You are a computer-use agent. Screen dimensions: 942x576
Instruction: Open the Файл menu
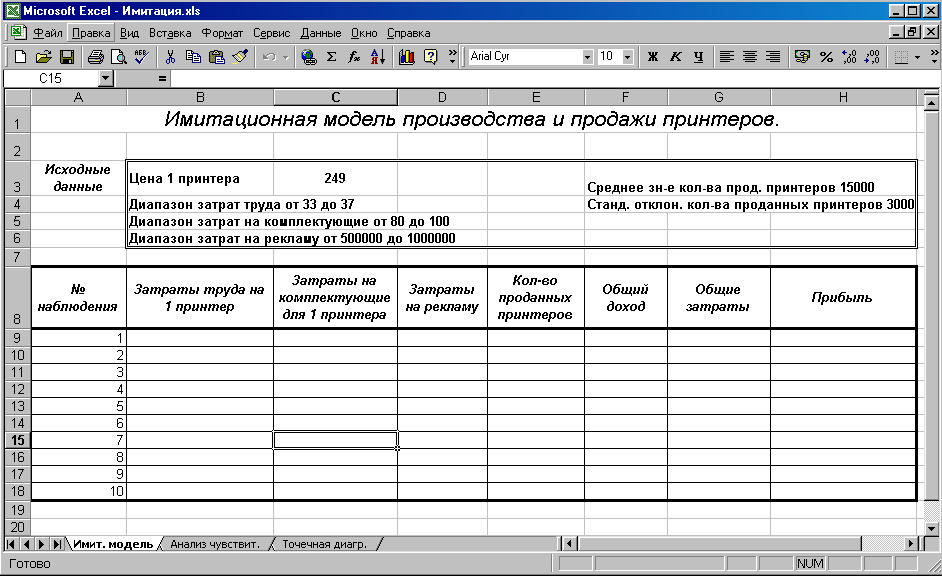[47, 33]
